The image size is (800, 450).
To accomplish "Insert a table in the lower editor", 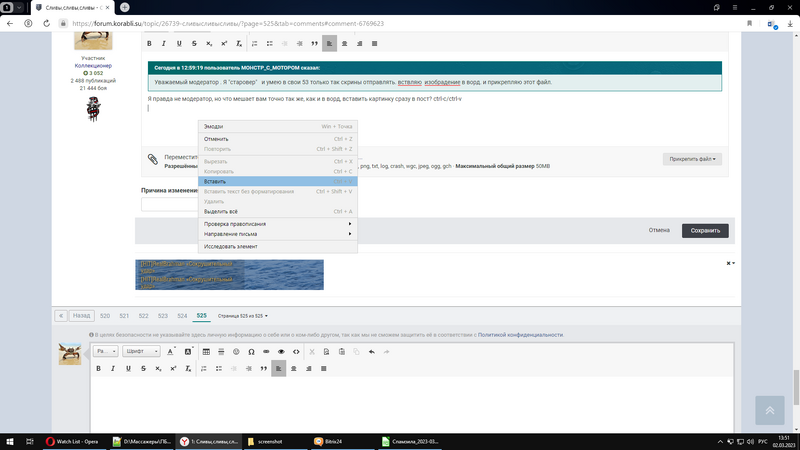I will tap(206, 352).
